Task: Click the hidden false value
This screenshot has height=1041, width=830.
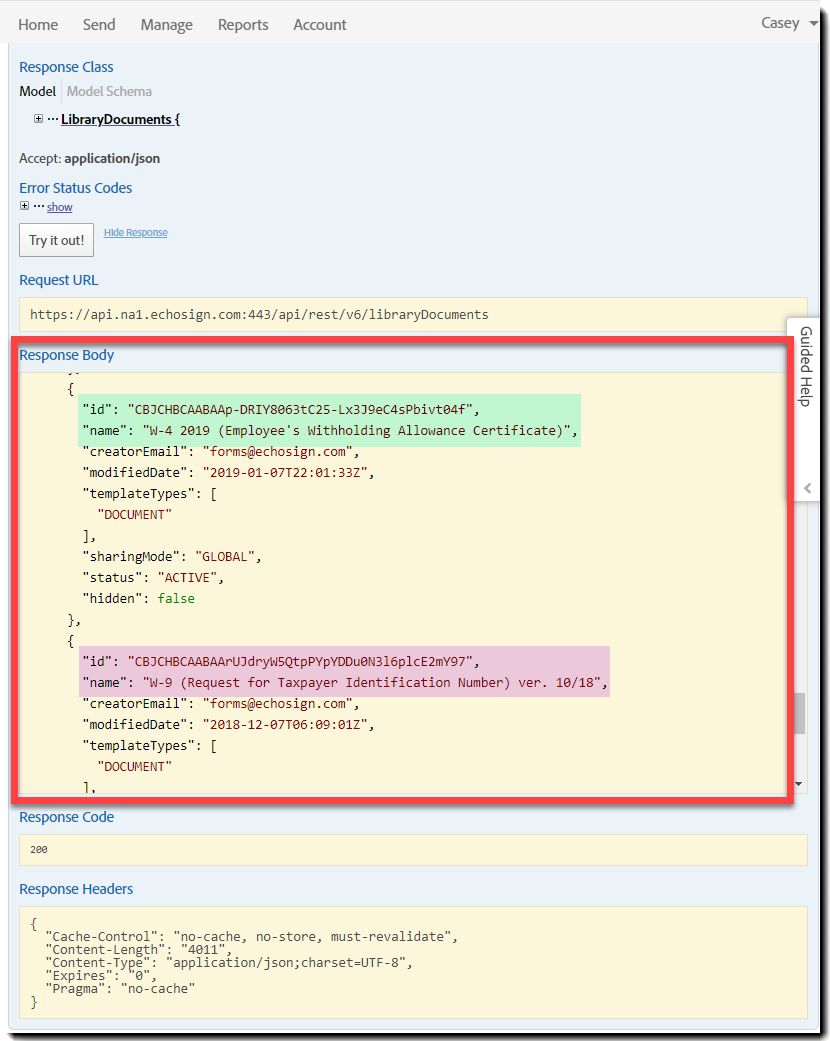Action: [x=176, y=598]
